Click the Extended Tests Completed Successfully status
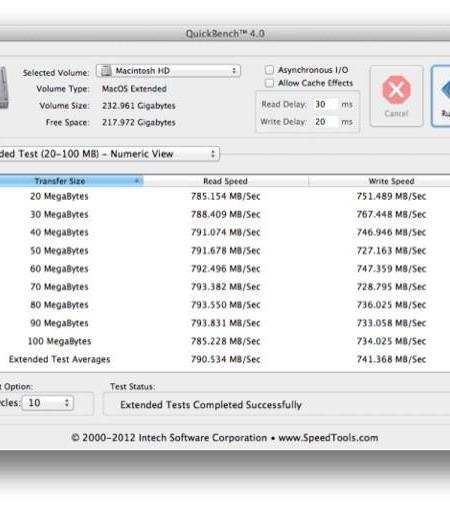 click(211, 405)
